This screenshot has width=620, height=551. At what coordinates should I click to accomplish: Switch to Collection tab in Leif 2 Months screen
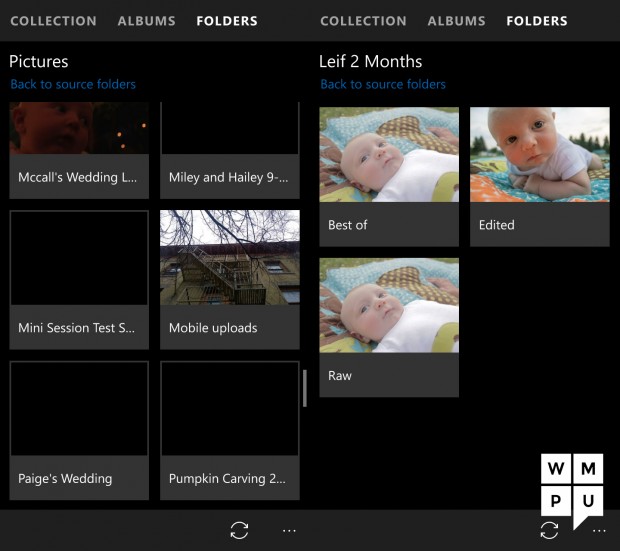click(x=363, y=21)
